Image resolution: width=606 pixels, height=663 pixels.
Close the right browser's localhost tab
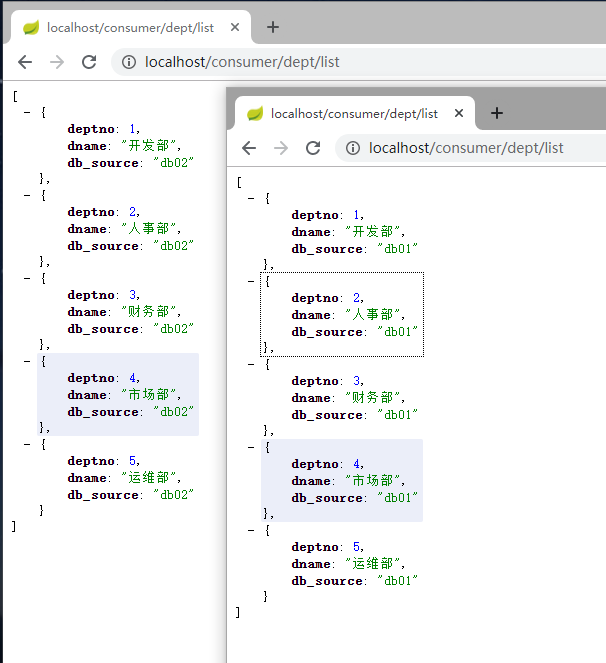tap(460, 113)
